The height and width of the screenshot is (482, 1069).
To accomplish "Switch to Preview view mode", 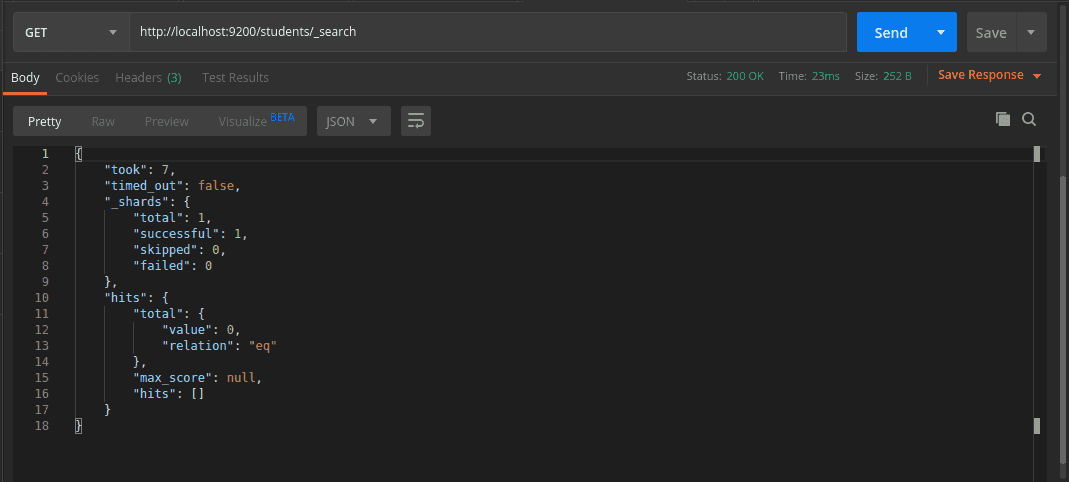I will 167,121.
